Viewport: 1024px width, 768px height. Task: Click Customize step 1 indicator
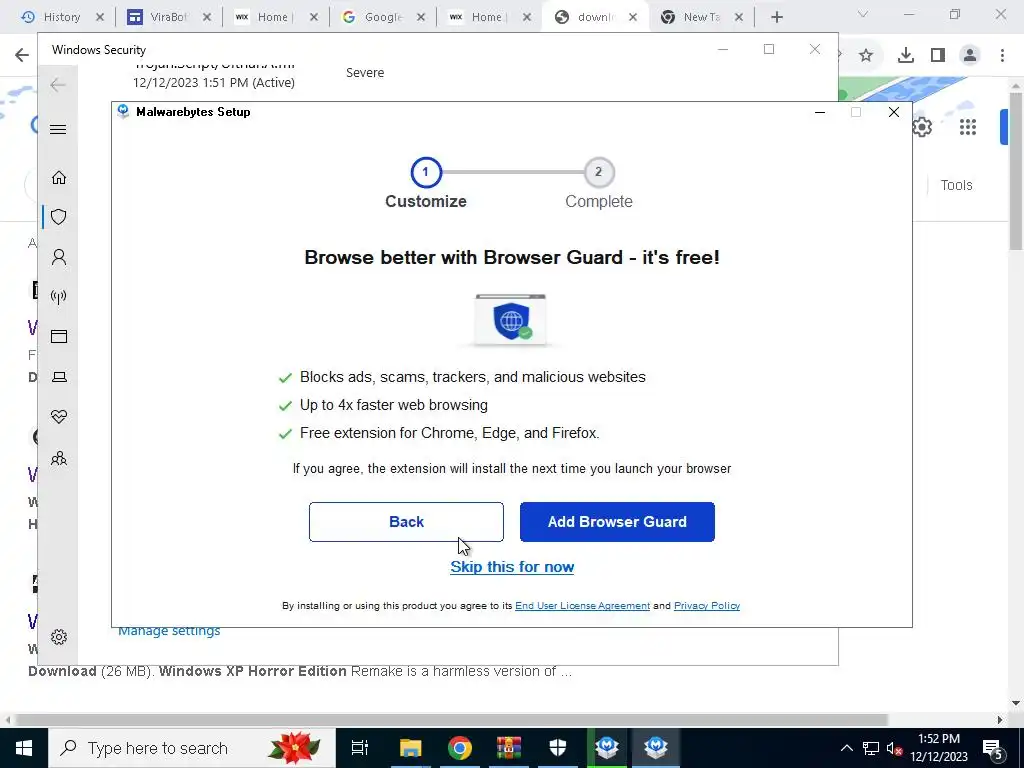click(426, 172)
